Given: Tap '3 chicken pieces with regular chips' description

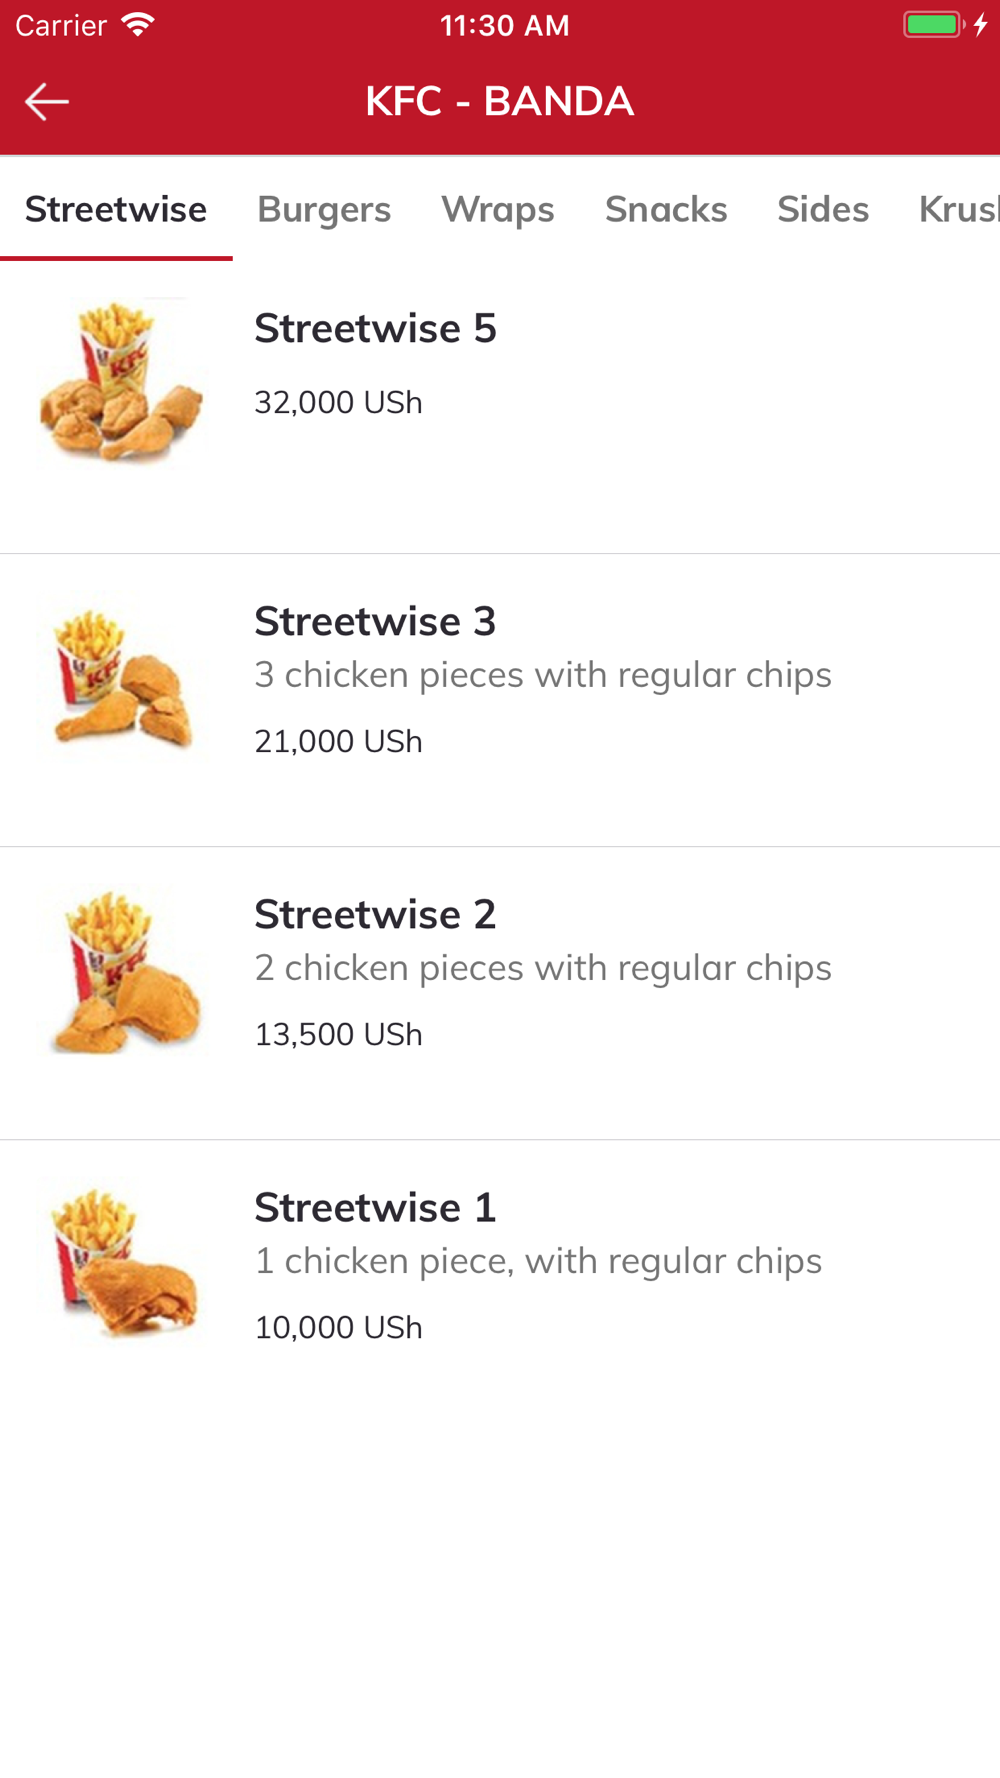Looking at the screenshot, I should click(x=543, y=675).
